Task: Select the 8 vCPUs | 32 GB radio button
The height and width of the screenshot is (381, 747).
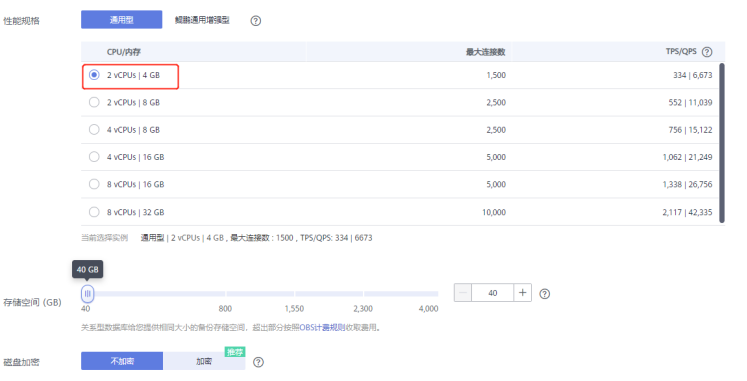Action: [94, 212]
